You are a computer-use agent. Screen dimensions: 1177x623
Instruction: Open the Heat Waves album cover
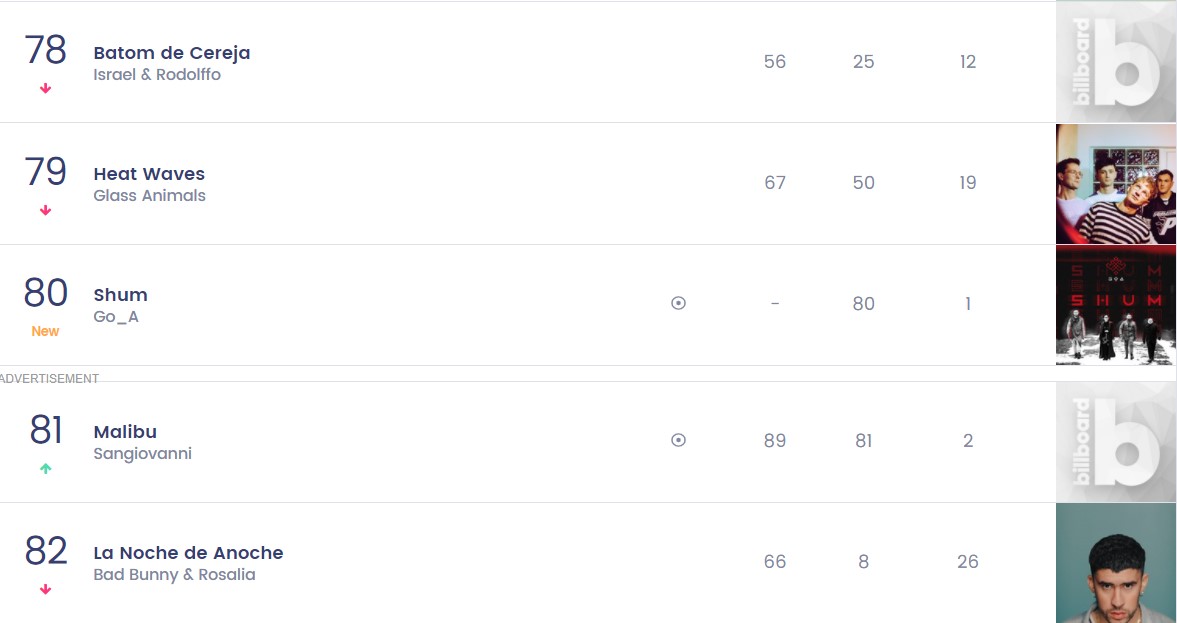pos(1115,184)
